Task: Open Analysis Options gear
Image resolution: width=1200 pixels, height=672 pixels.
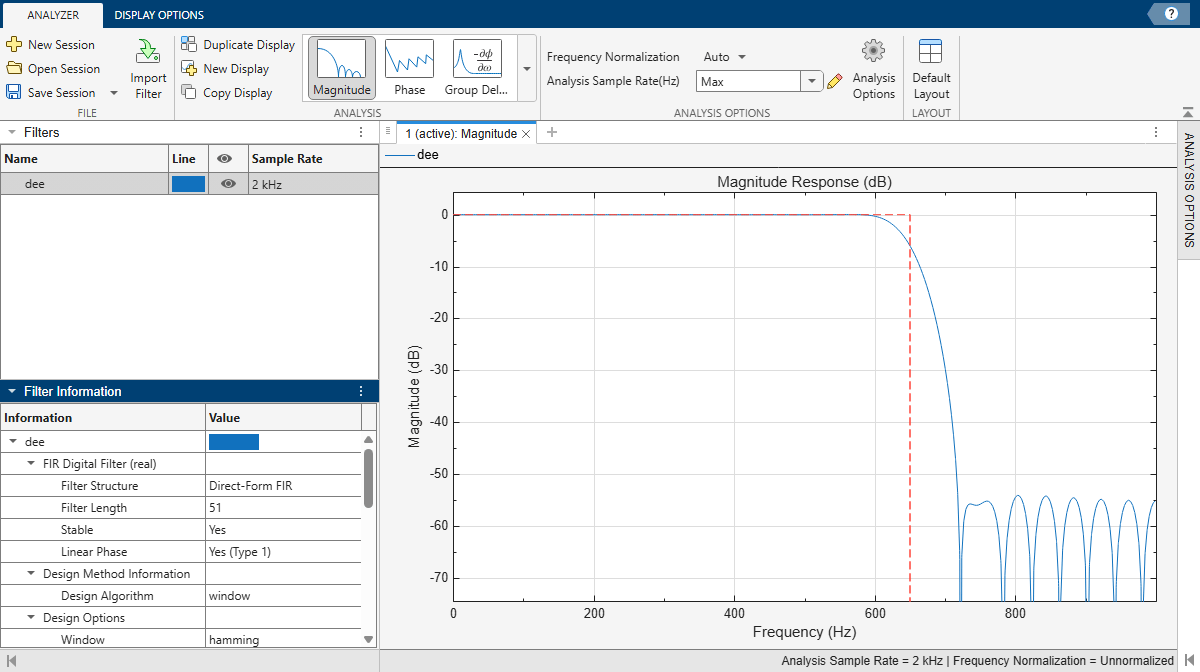Action: pos(874,69)
